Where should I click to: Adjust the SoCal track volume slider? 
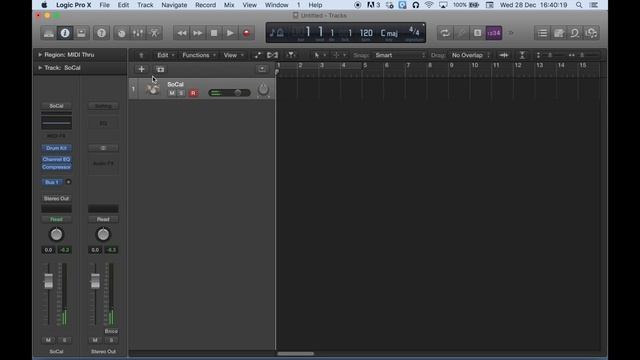pyautogui.click(x=229, y=93)
